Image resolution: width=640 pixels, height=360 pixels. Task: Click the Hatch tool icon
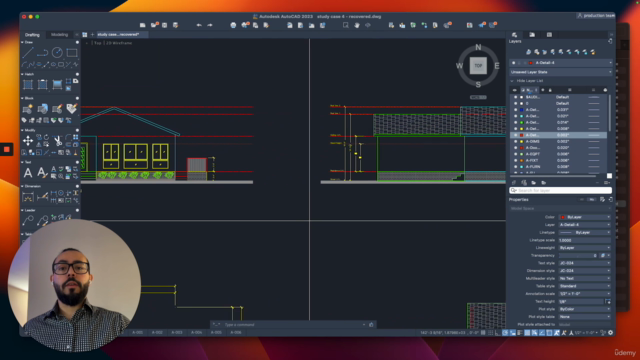28,84
